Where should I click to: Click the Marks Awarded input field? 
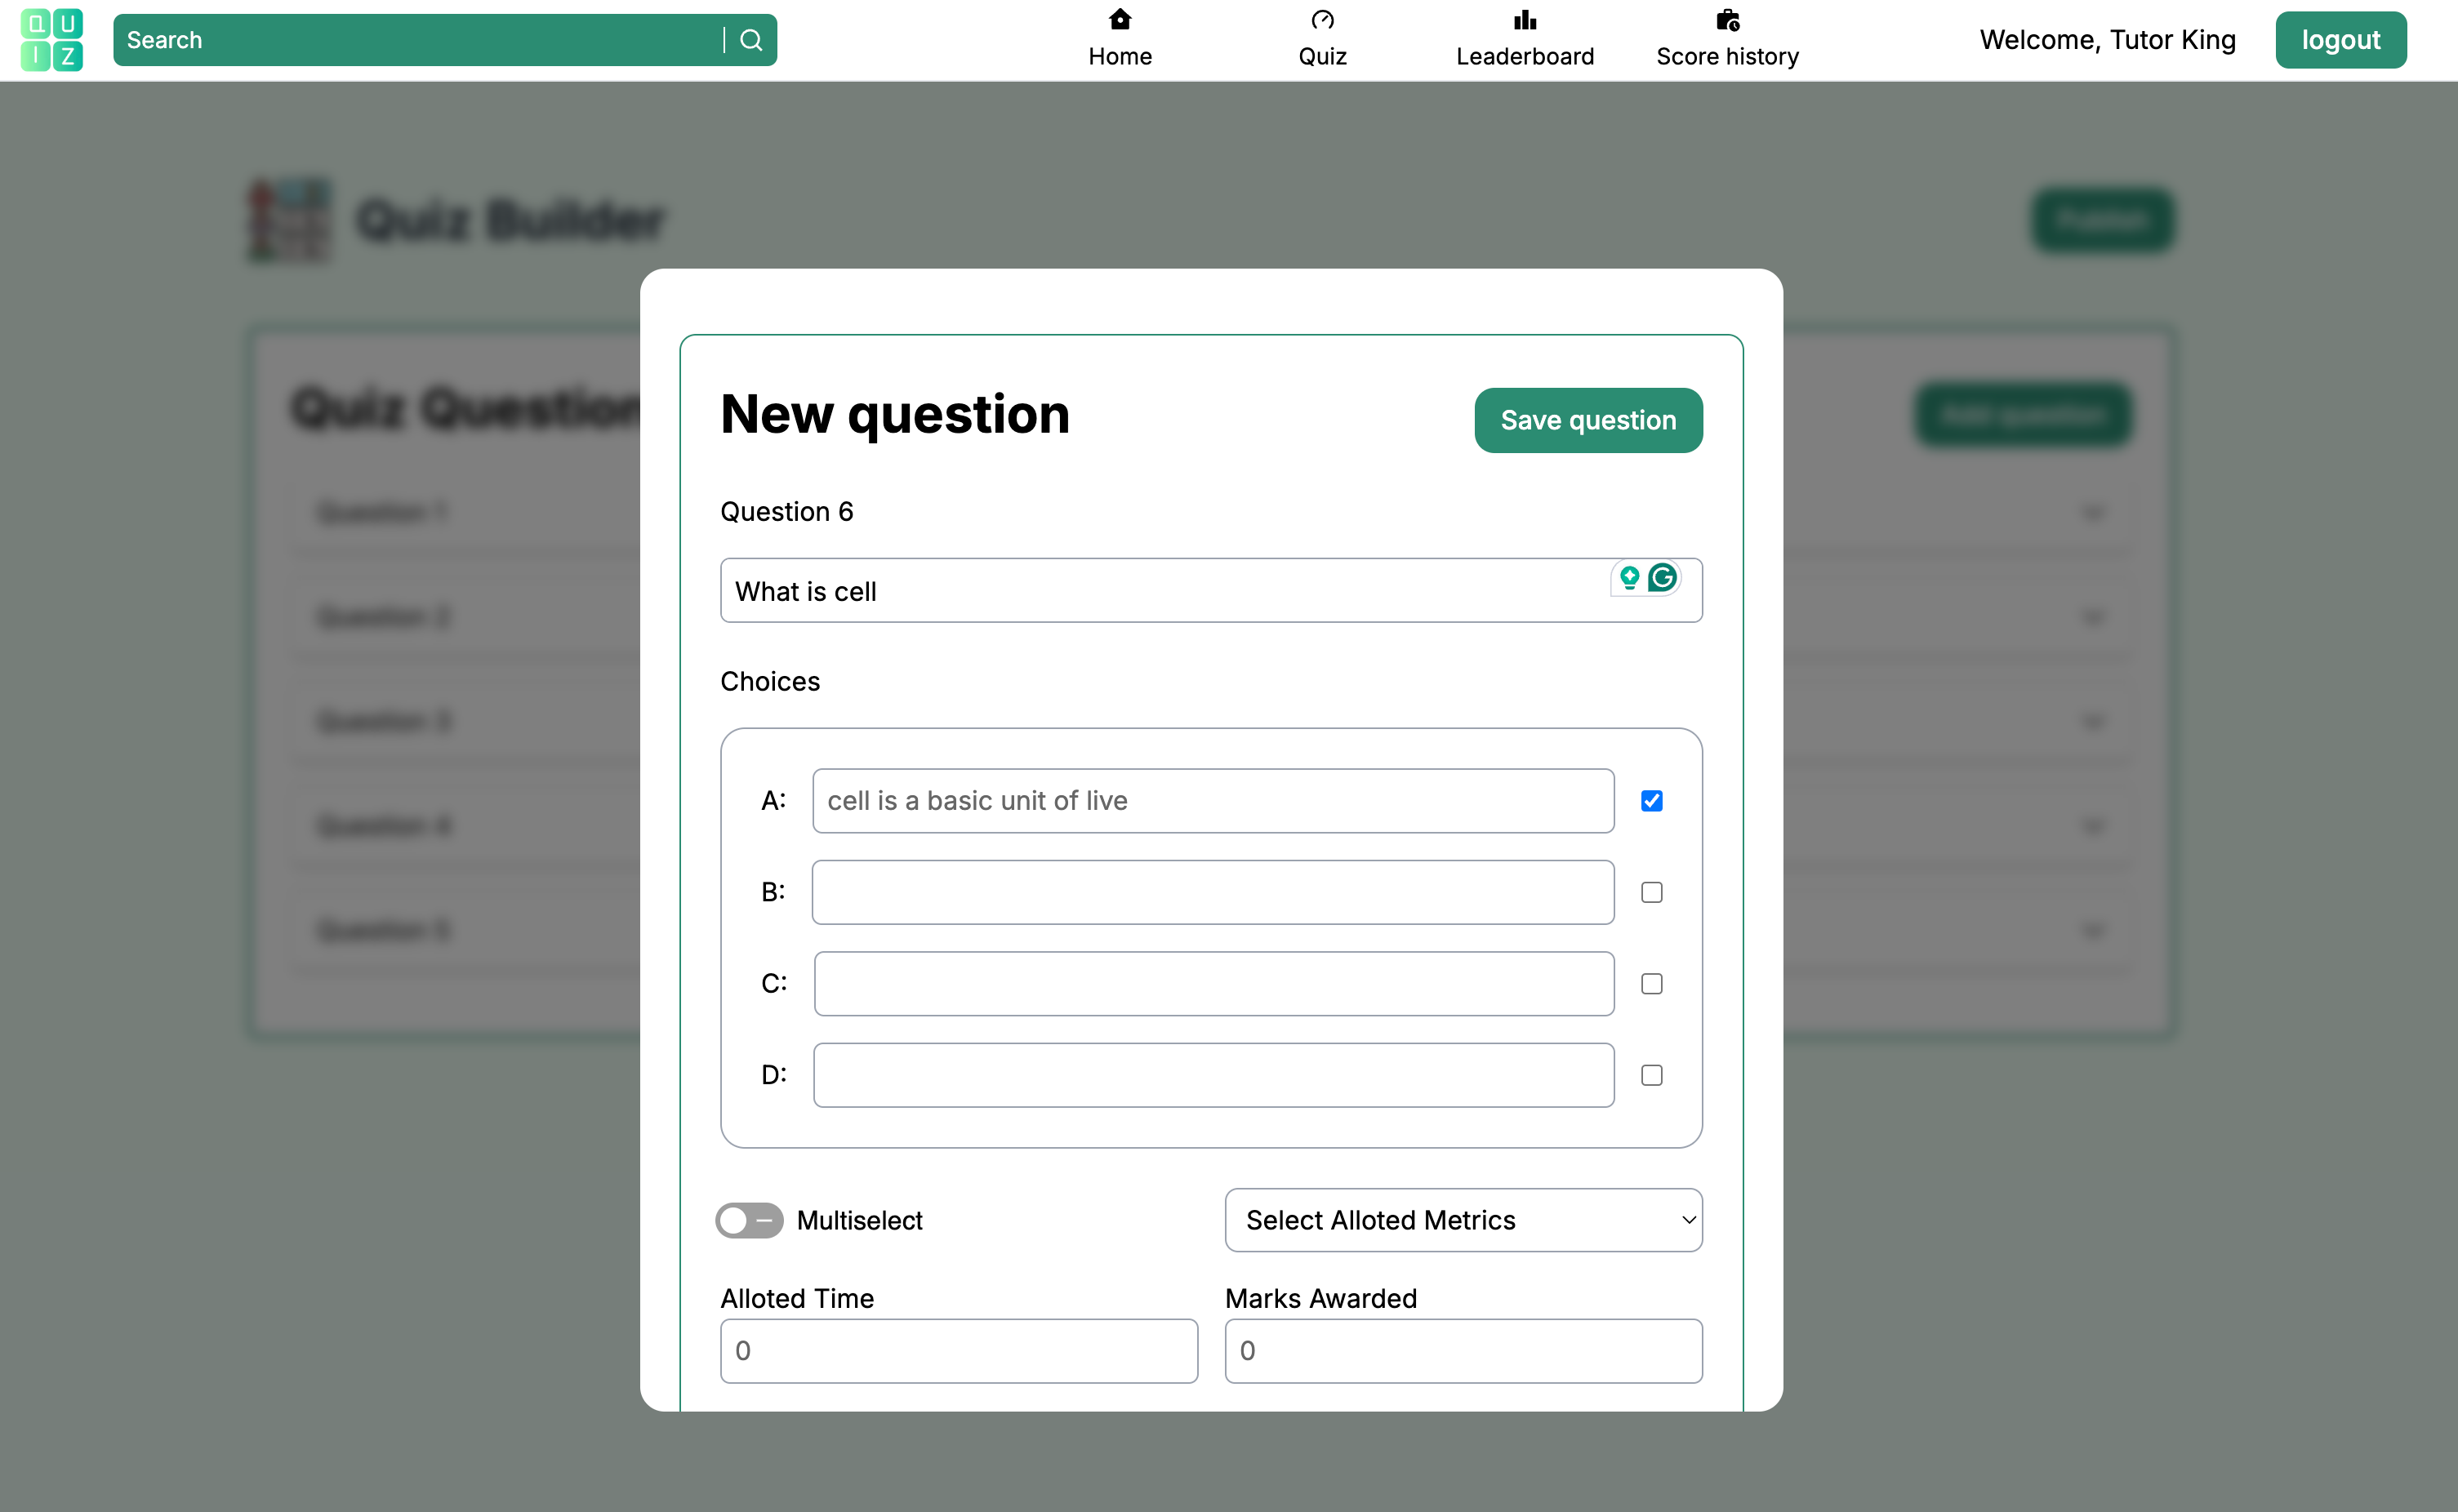(x=1463, y=1350)
